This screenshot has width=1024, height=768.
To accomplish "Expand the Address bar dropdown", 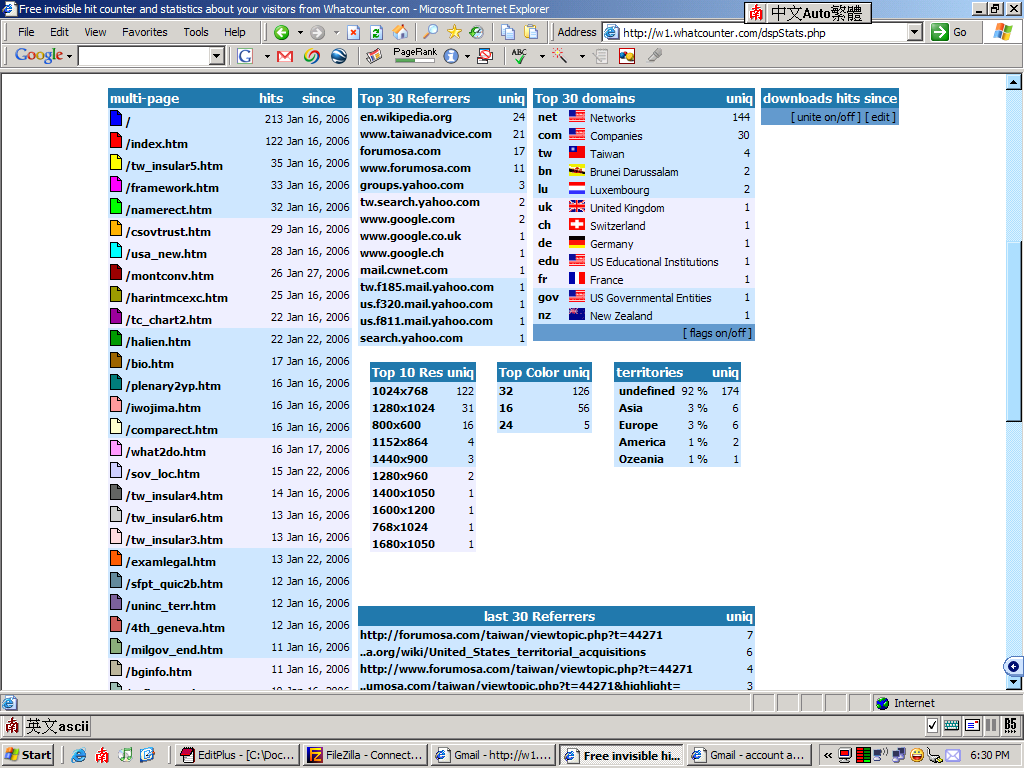I will point(914,32).
